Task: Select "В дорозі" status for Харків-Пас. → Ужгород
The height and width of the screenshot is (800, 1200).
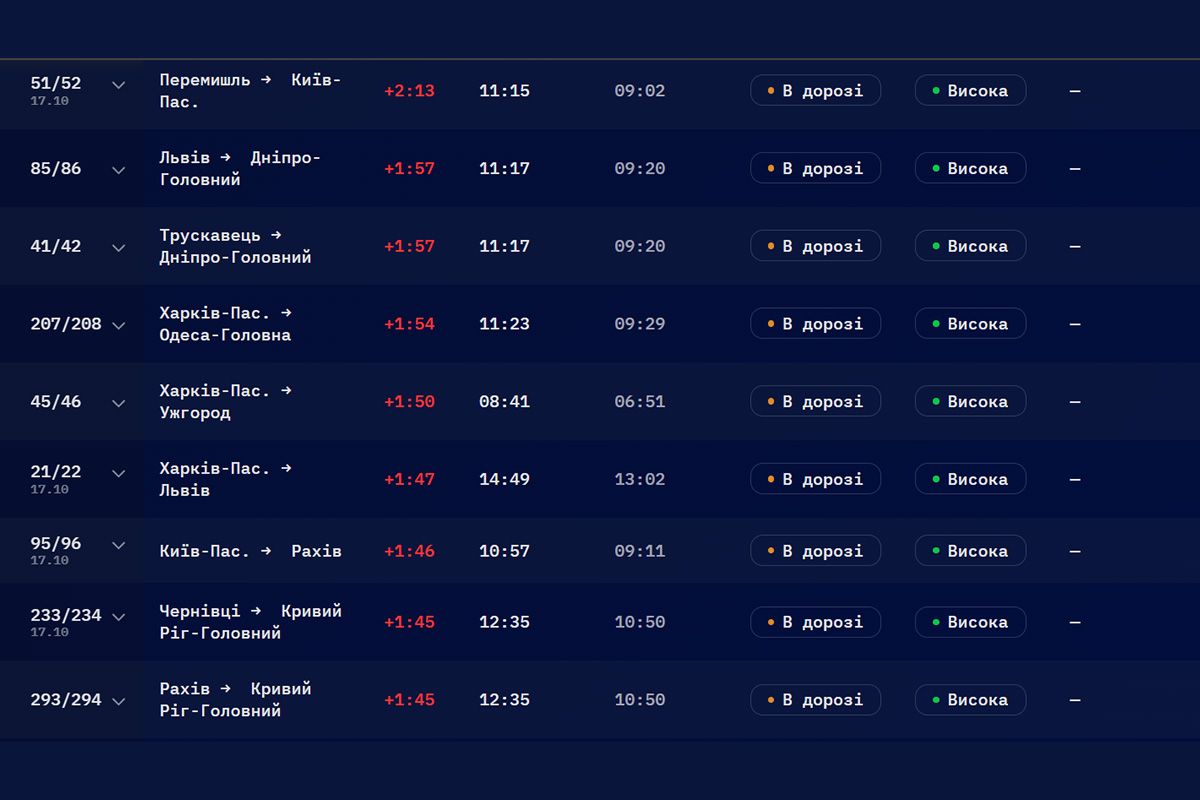Action: (815, 401)
